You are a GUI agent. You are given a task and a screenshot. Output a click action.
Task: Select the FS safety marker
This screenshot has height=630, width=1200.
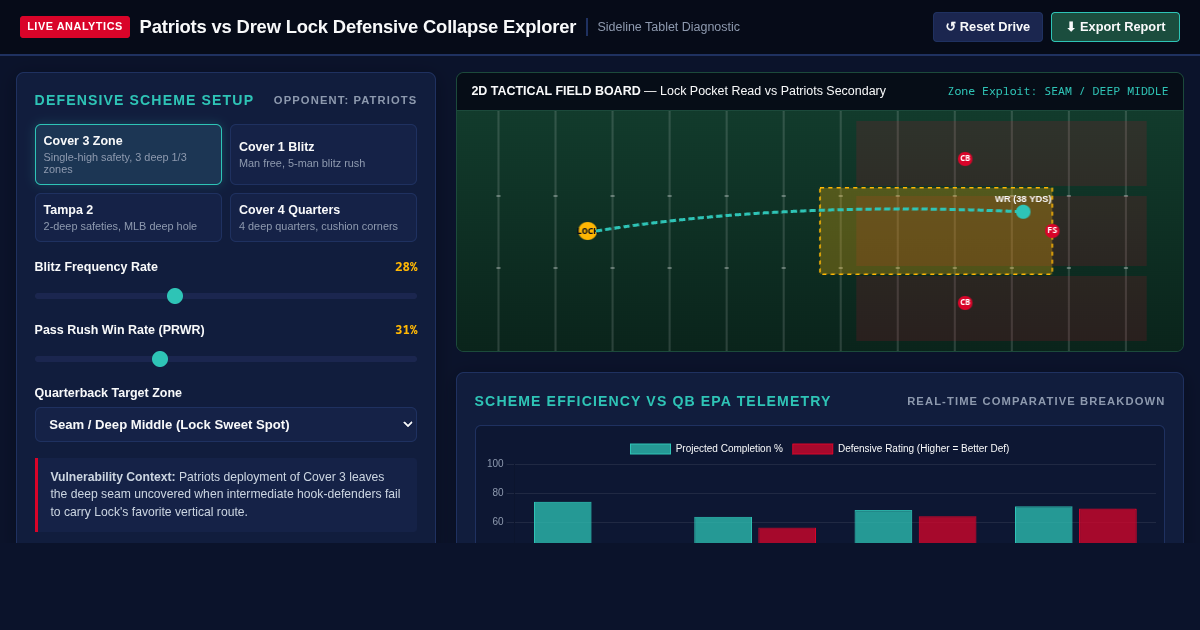tap(1052, 230)
